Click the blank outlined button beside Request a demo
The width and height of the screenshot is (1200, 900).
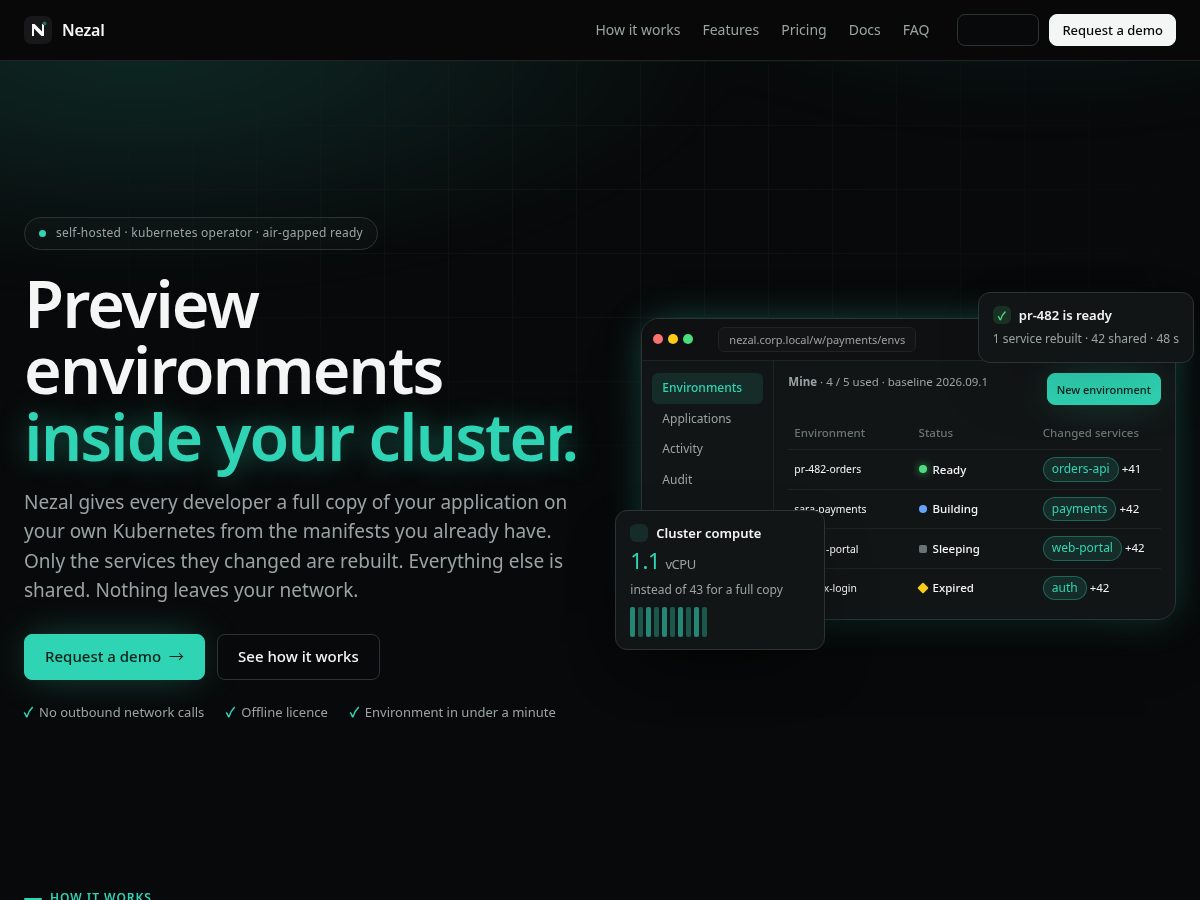(x=998, y=30)
